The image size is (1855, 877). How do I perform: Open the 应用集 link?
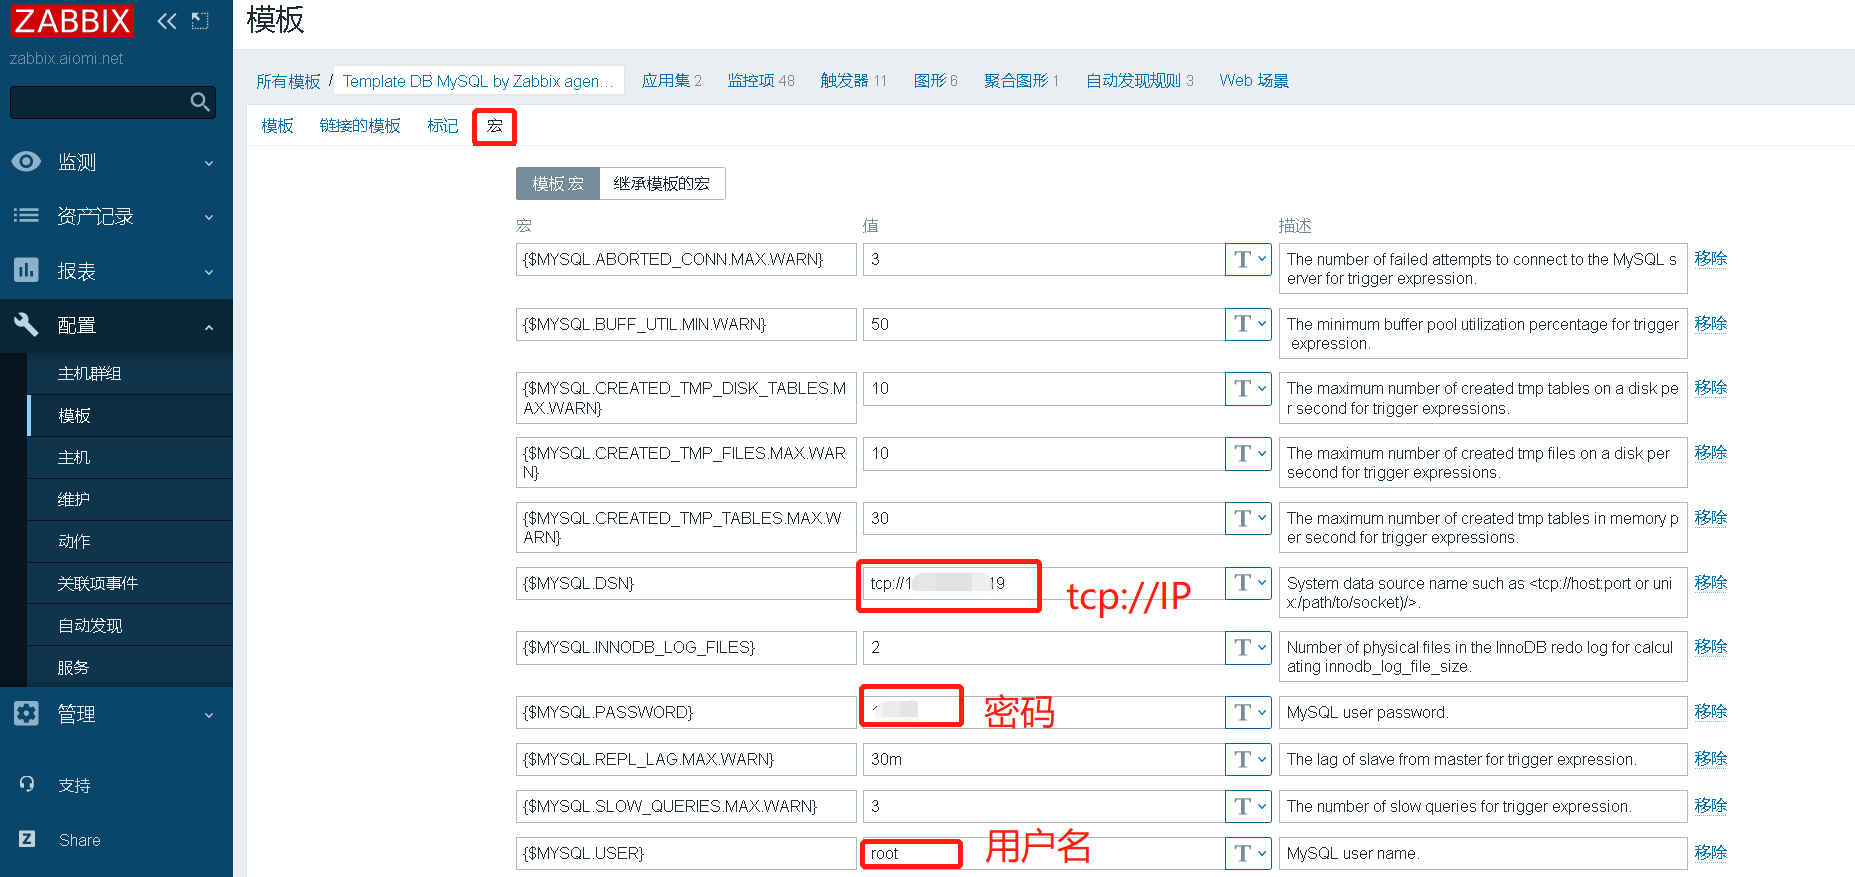665,81
